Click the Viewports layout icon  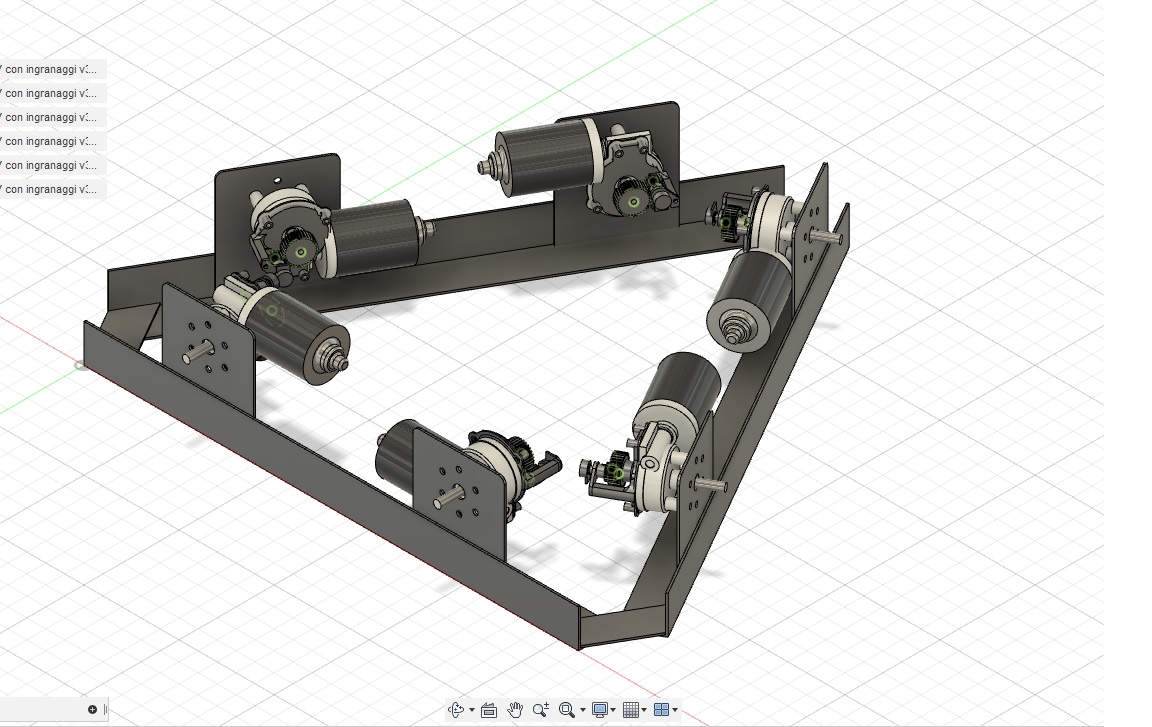[x=661, y=709]
